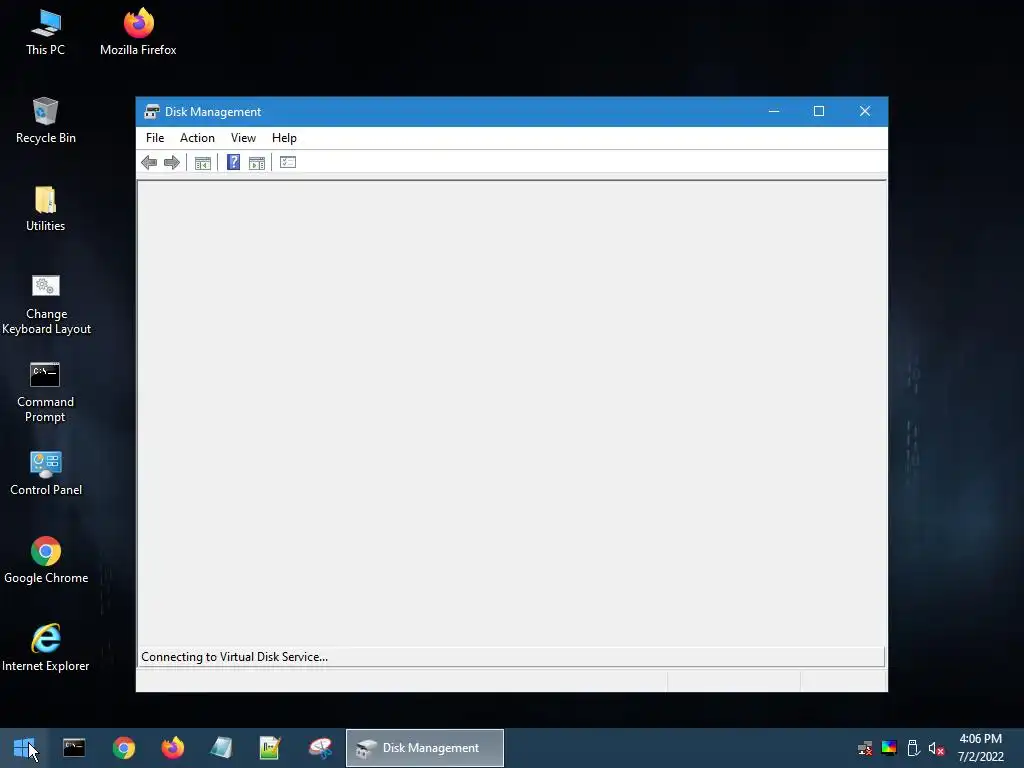The image size is (1024, 768).
Task: Select the Control Panel desktop icon
Action: tap(46, 473)
